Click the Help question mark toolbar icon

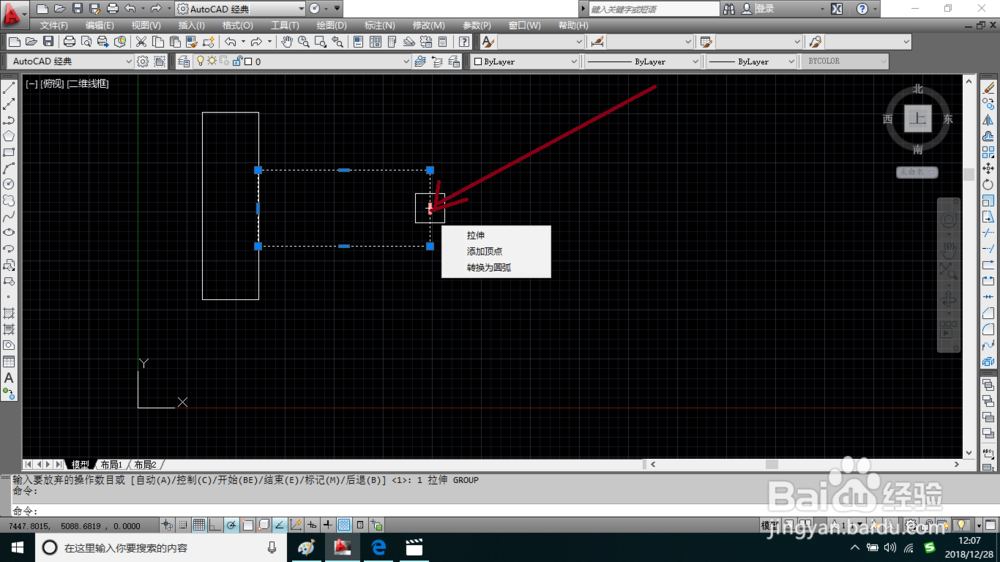[x=464, y=42]
